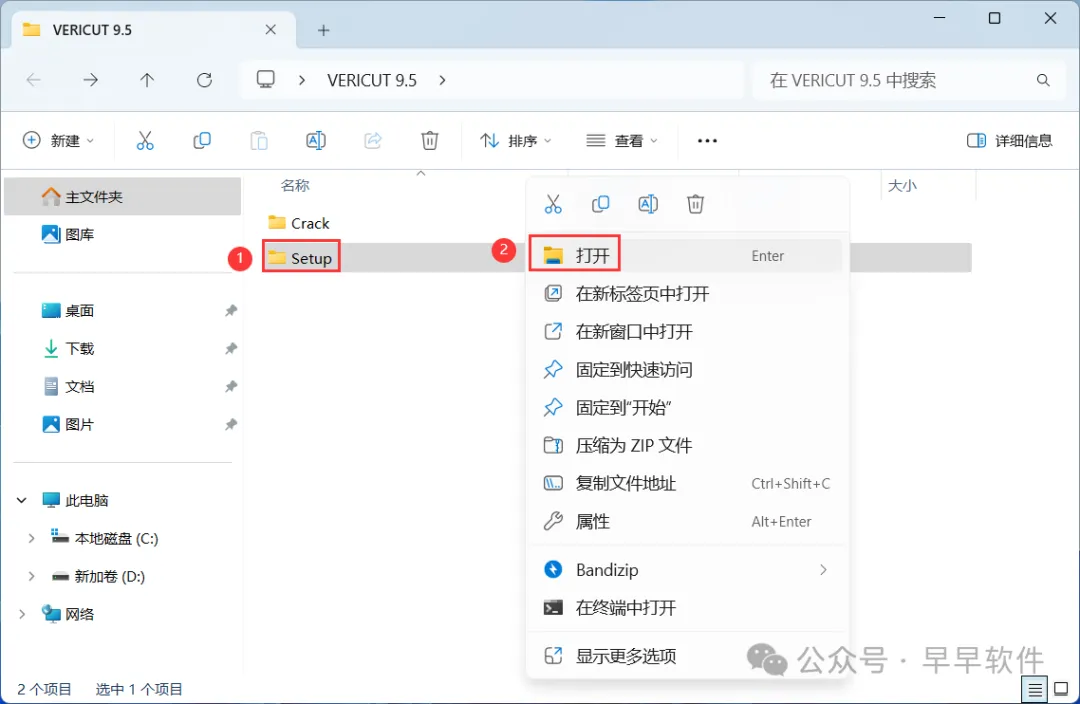Open 下载 in the sidebar

coord(123,349)
